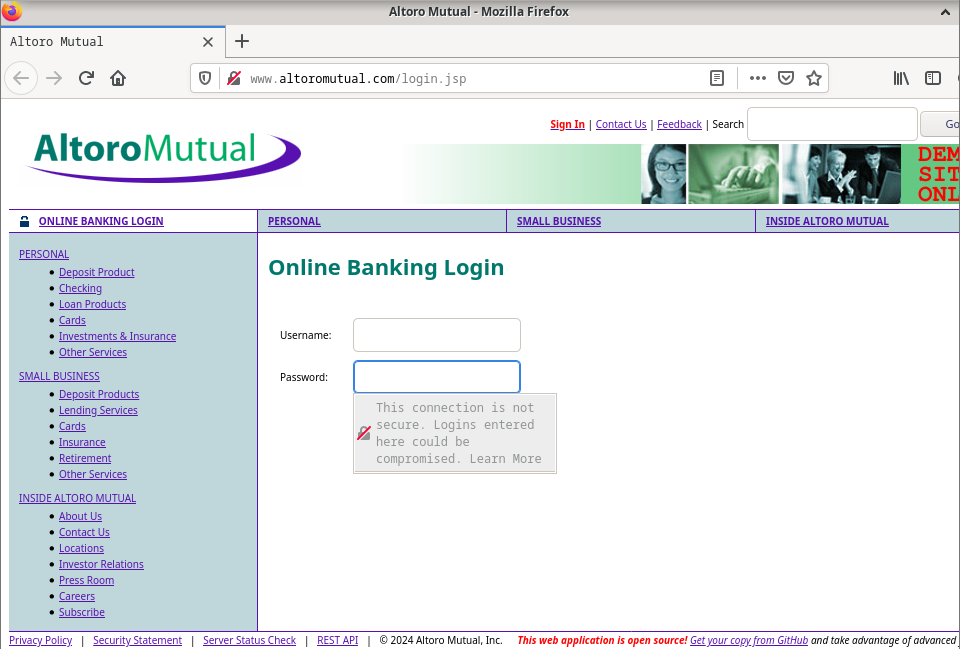
Task: Open Retirement link
Action: click(85, 458)
